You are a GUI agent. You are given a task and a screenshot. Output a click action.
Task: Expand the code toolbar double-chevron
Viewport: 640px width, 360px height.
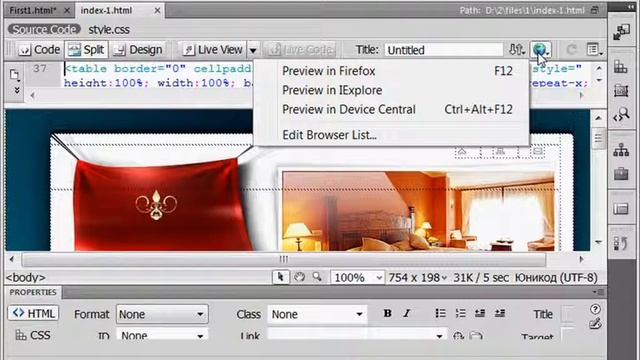[17, 90]
